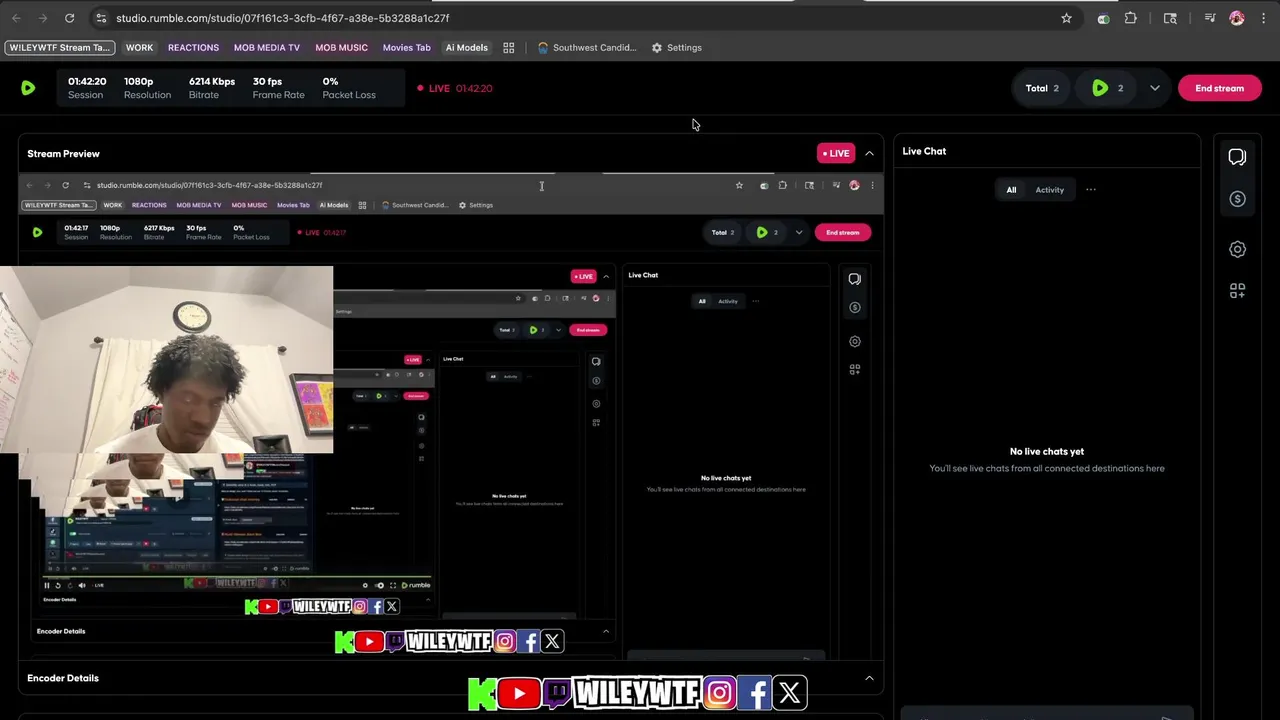Bookmark this page with the star
The height and width of the screenshot is (720, 1280).
click(1066, 18)
